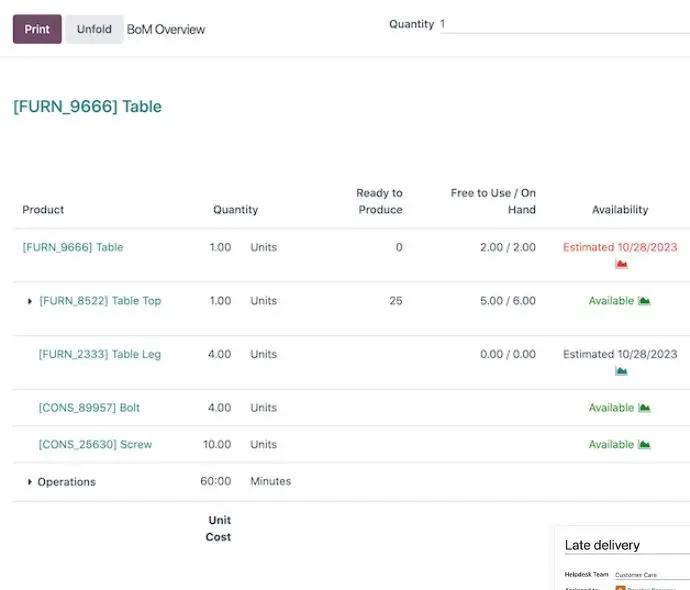
Task: Expand the Operations row
Action: (x=29, y=482)
